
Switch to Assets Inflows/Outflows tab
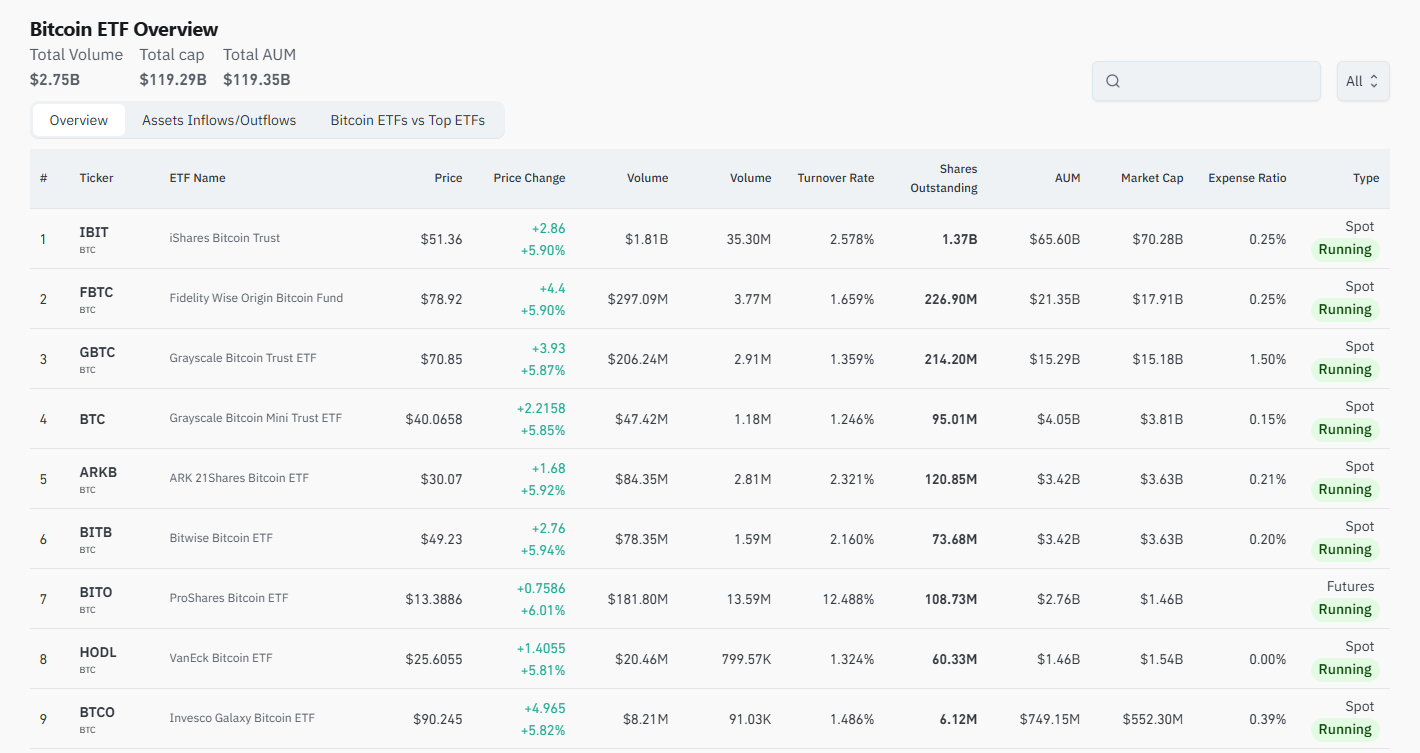coord(219,120)
